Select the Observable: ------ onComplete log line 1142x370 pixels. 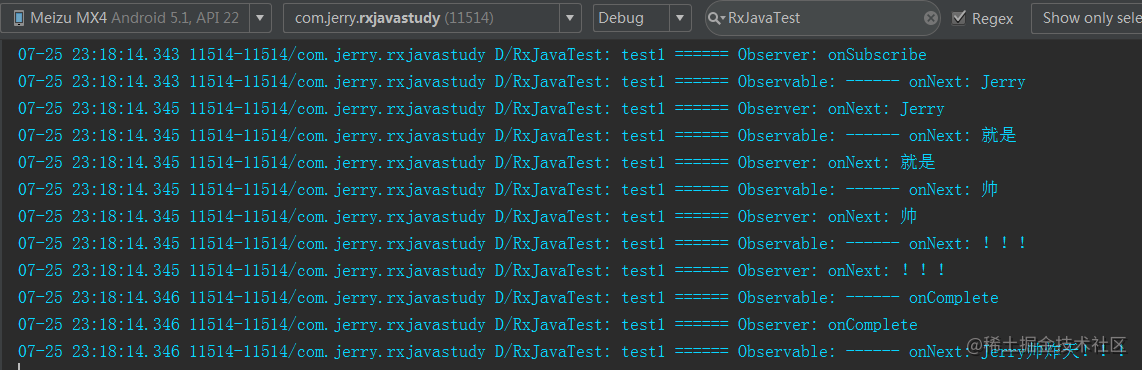508,297
